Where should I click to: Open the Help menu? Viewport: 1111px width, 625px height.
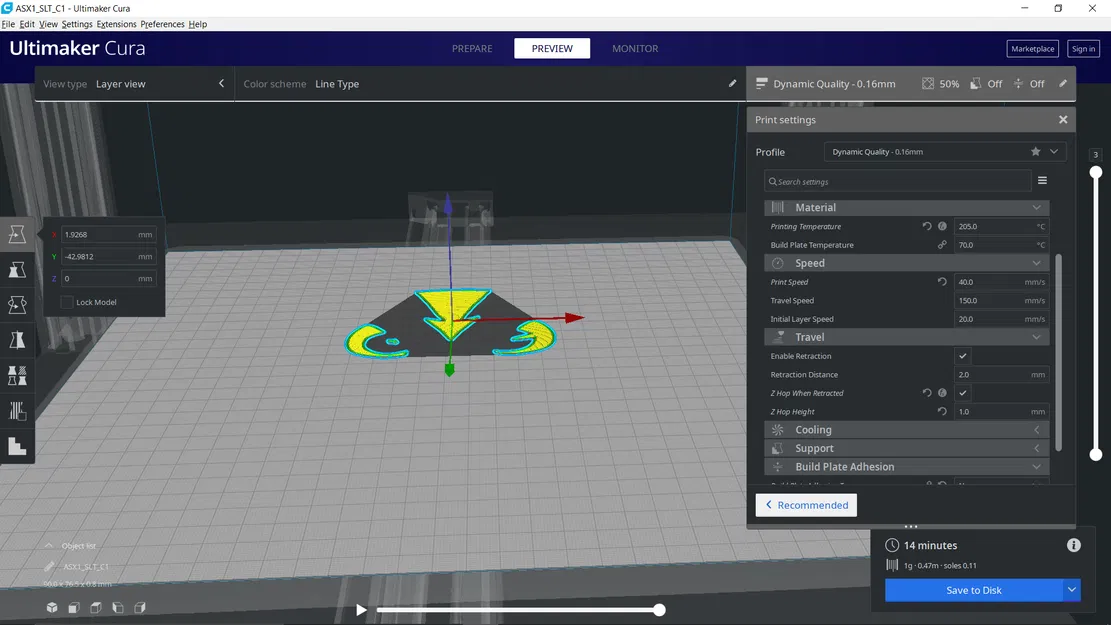tap(198, 24)
